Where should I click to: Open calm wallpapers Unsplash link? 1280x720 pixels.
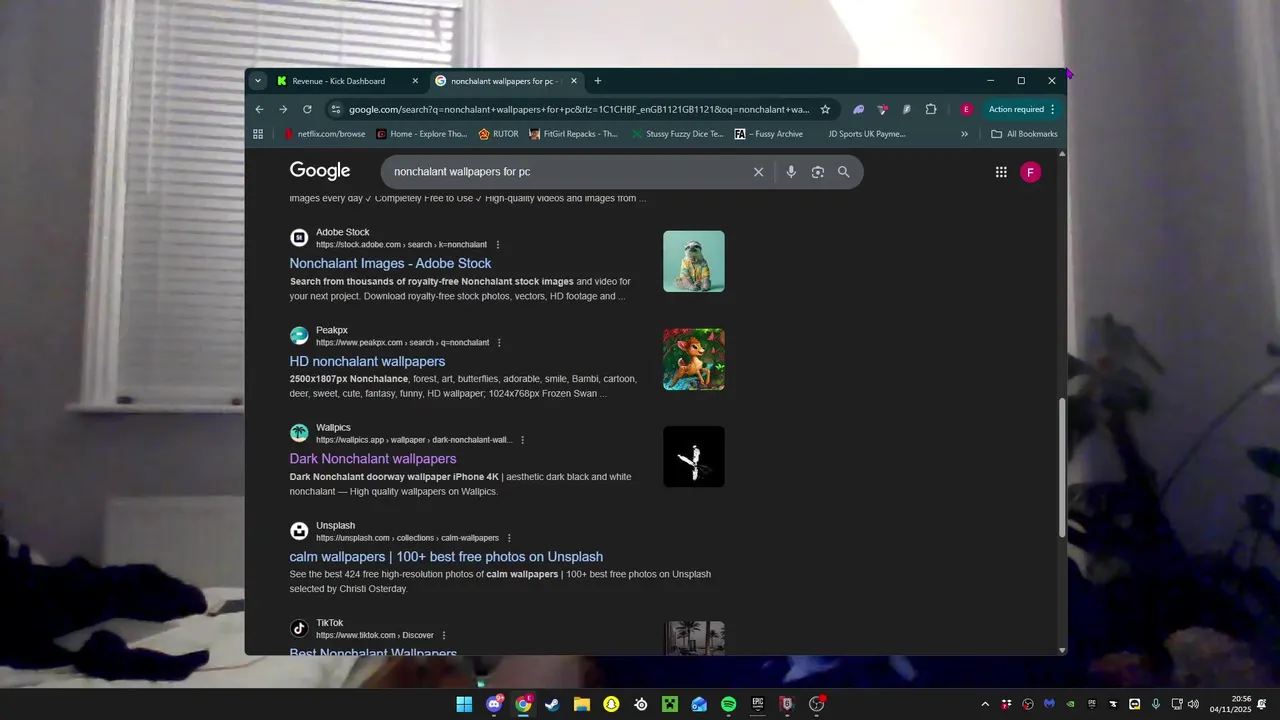coord(446,557)
